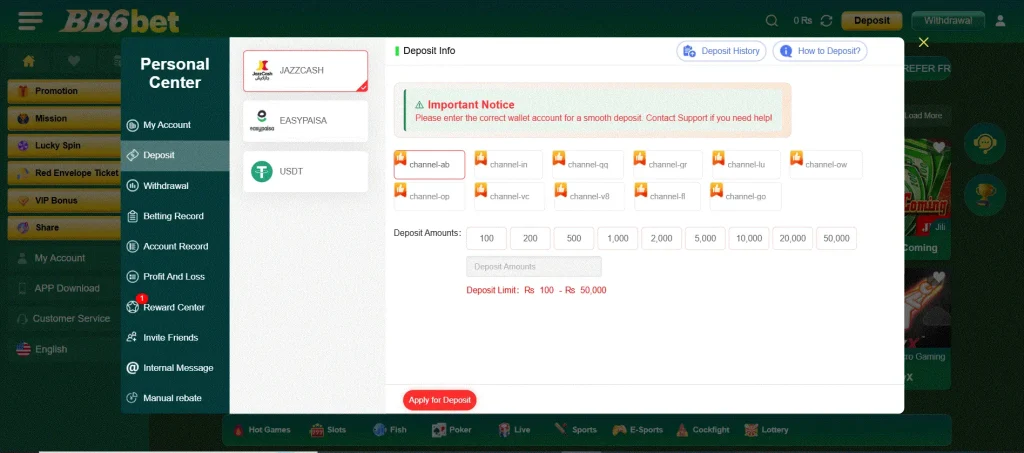Open the customer support headset icon
1024x453 pixels.
pos(984,143)
